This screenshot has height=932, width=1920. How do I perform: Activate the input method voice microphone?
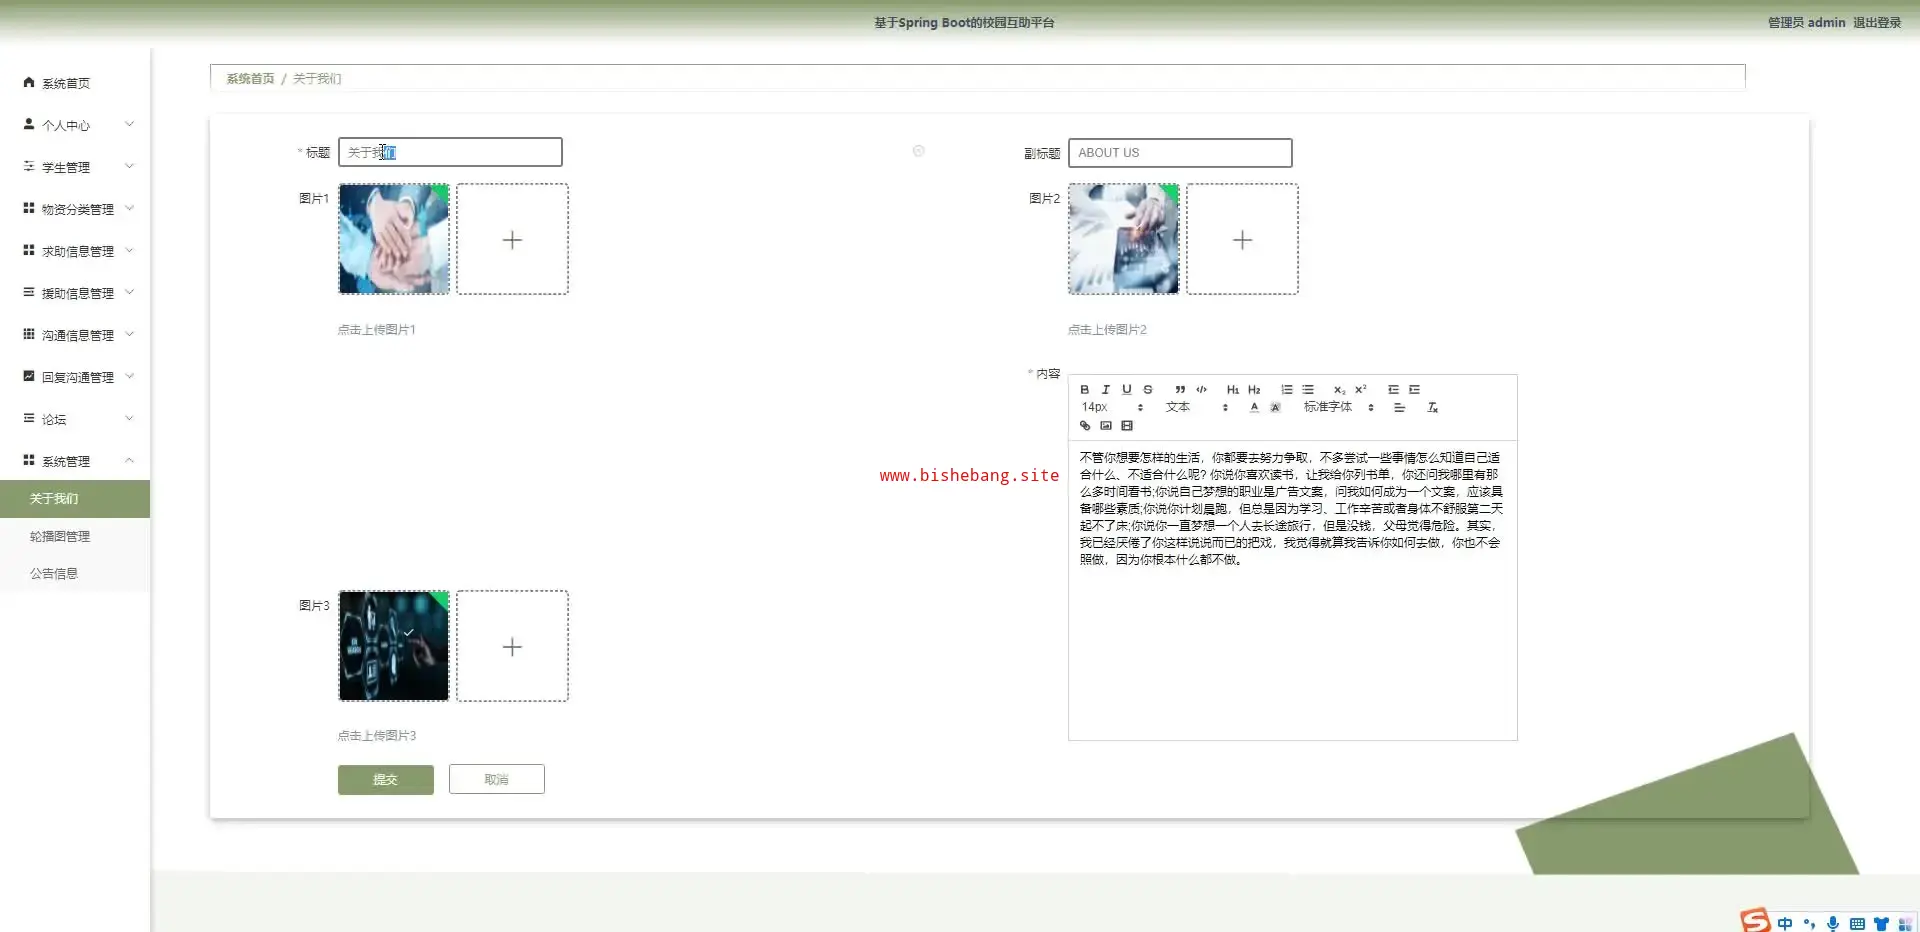pyautogui.click(x=1833, y=924)
